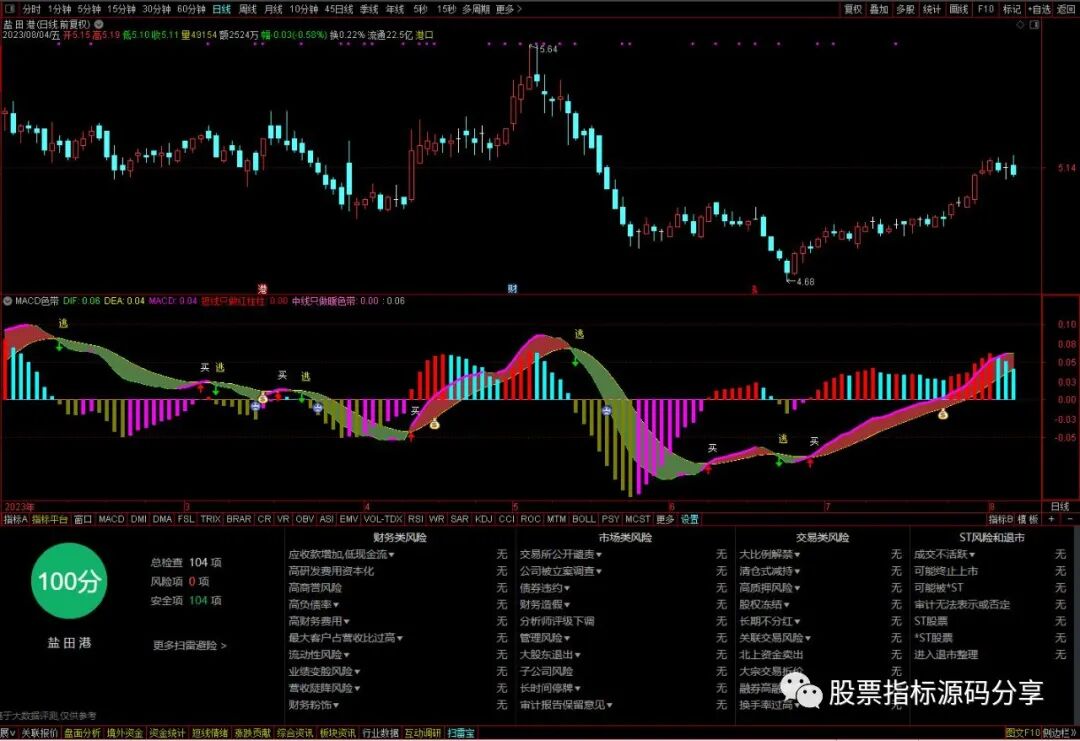This screenshot has height=741, width=1080.
Task: Select the 30分钟 period
Action: [156, 9]
